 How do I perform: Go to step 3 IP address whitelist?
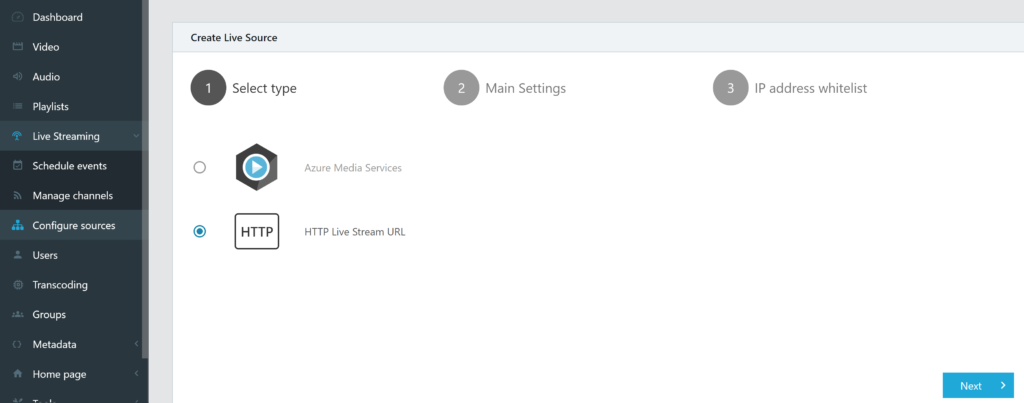pyautogui.click(x=790, y=88)
